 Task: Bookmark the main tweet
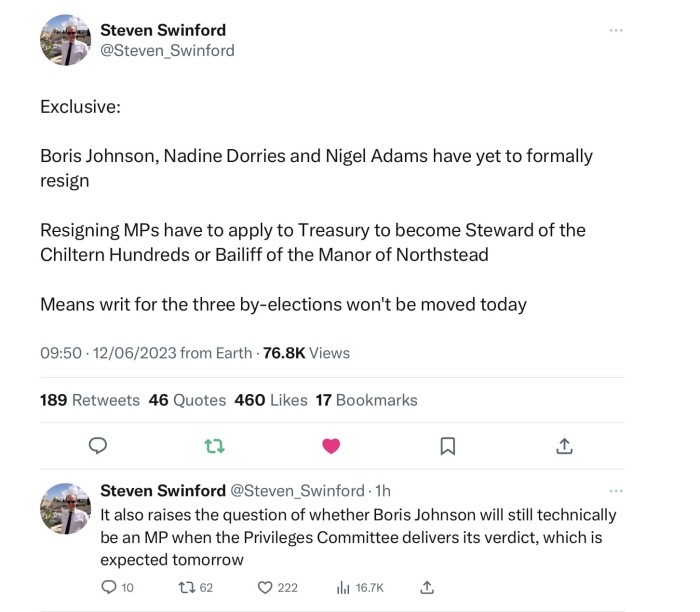(448, 445)
